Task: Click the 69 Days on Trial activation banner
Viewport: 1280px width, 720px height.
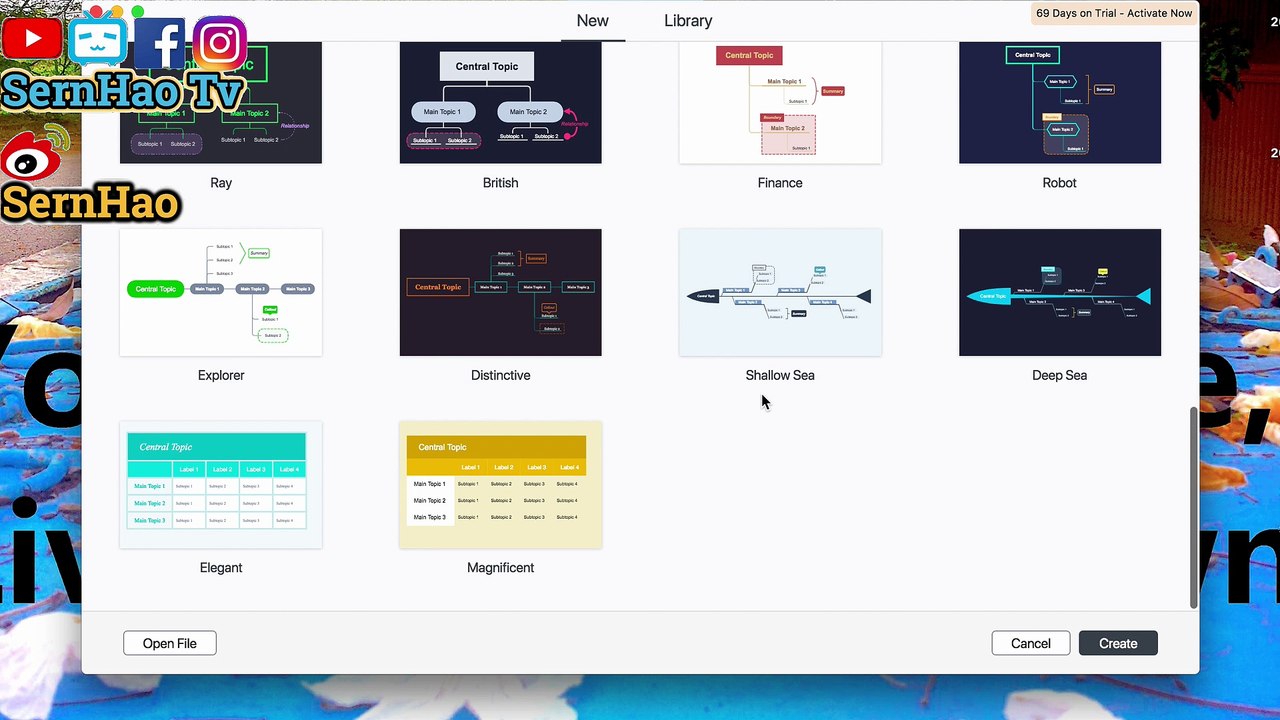Action: click(1114, 14)
